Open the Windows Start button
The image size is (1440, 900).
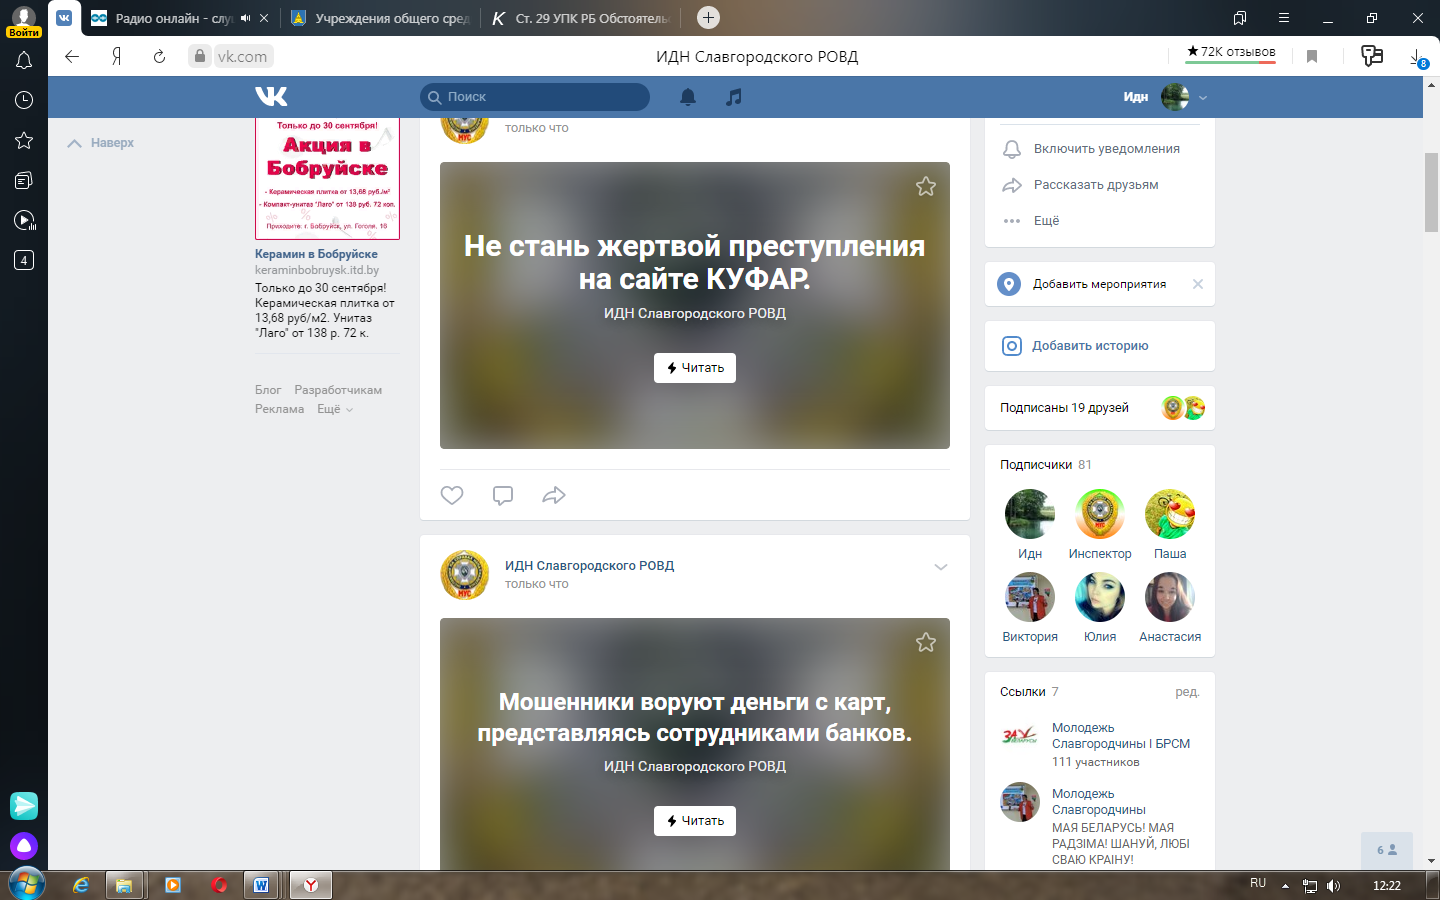tap(26, 884)
